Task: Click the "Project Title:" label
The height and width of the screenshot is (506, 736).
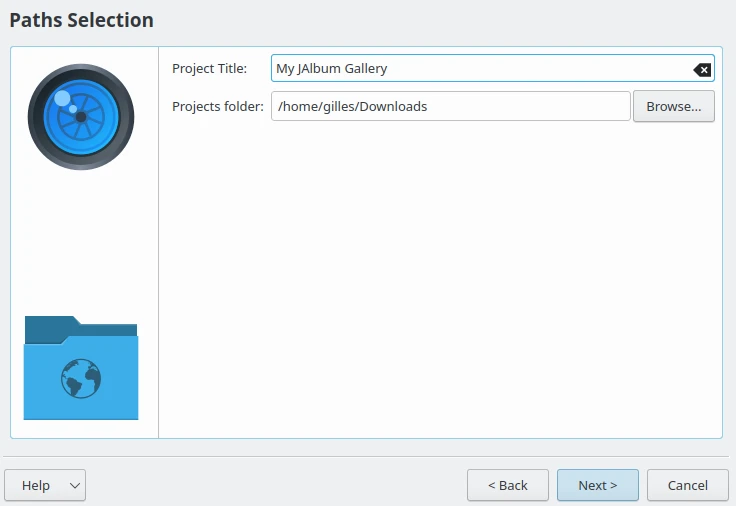Action: tap(209, 69)
